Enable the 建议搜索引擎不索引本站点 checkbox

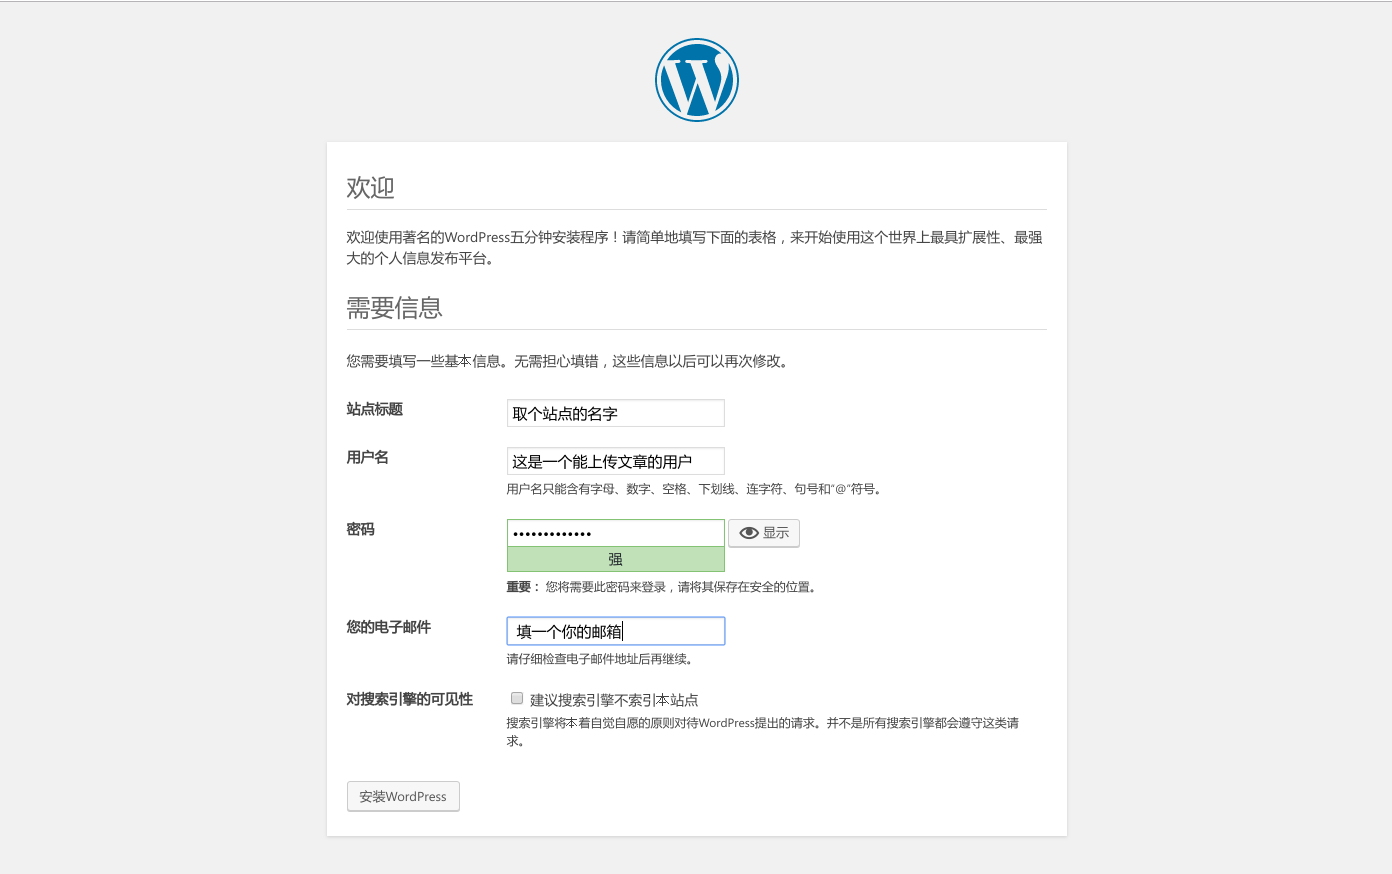pyautogui.click(x=517, y=698)
